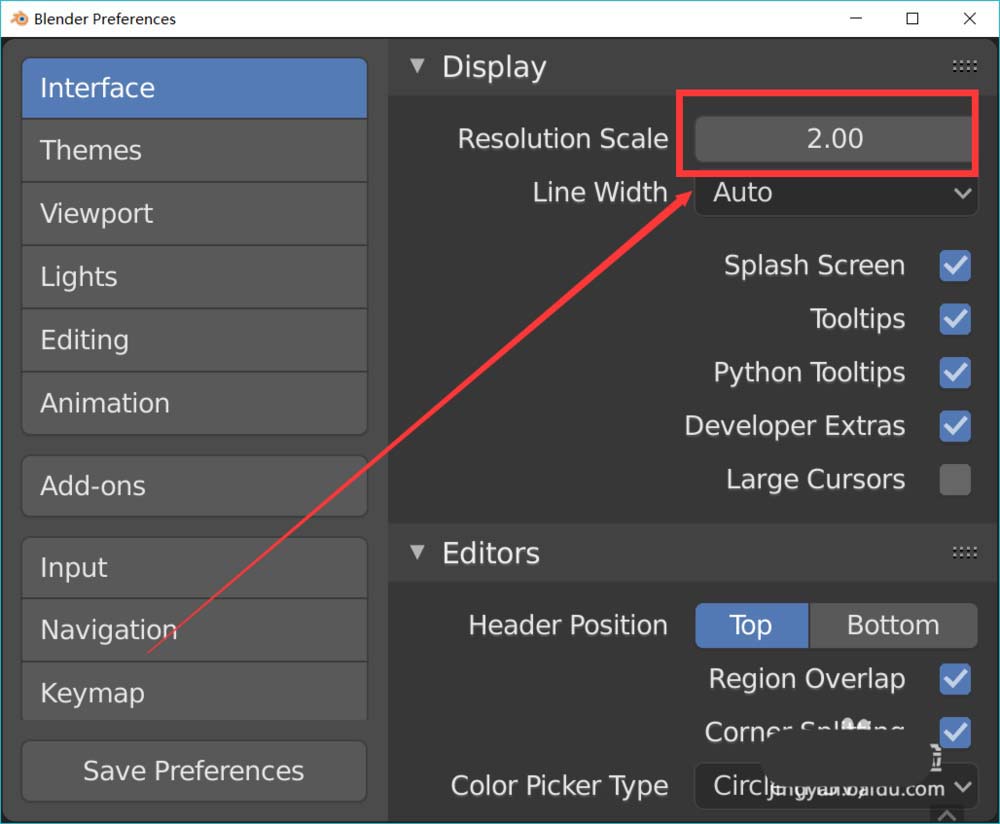Disable the Splash Screen checkbox
The height and width of the screenshot is (824, 1000).
tap(955, 266)
